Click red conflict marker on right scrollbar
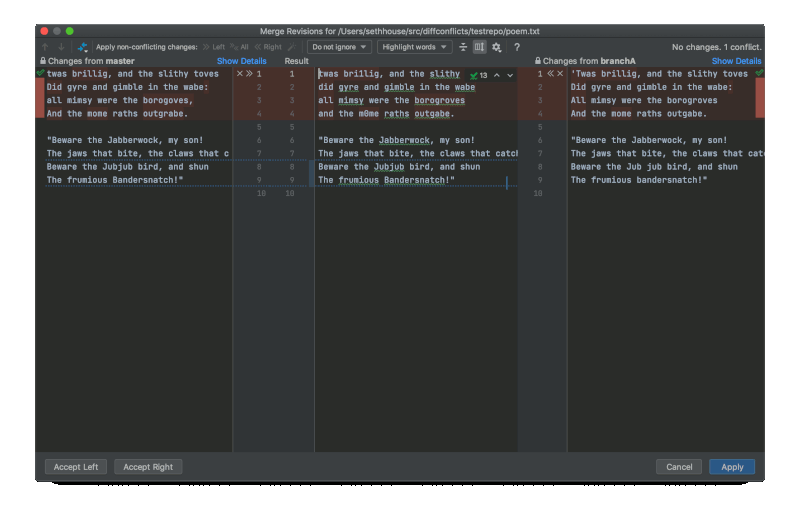 click(x=760, y=97)
